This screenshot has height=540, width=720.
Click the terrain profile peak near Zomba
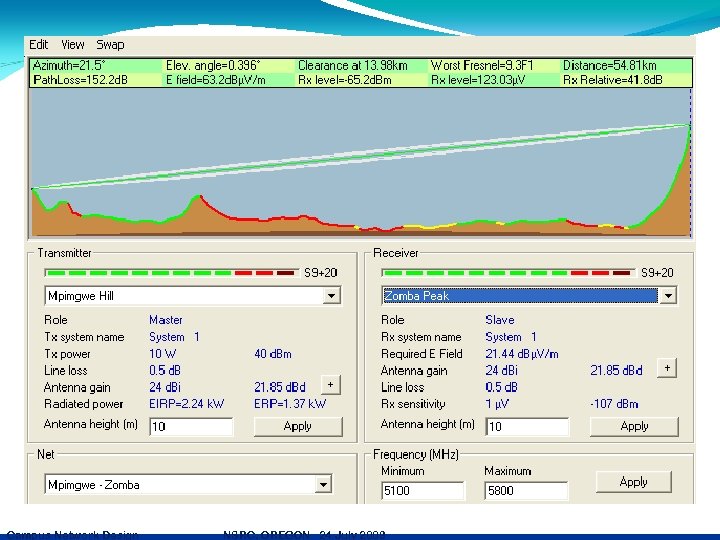[x=689, y=127]
